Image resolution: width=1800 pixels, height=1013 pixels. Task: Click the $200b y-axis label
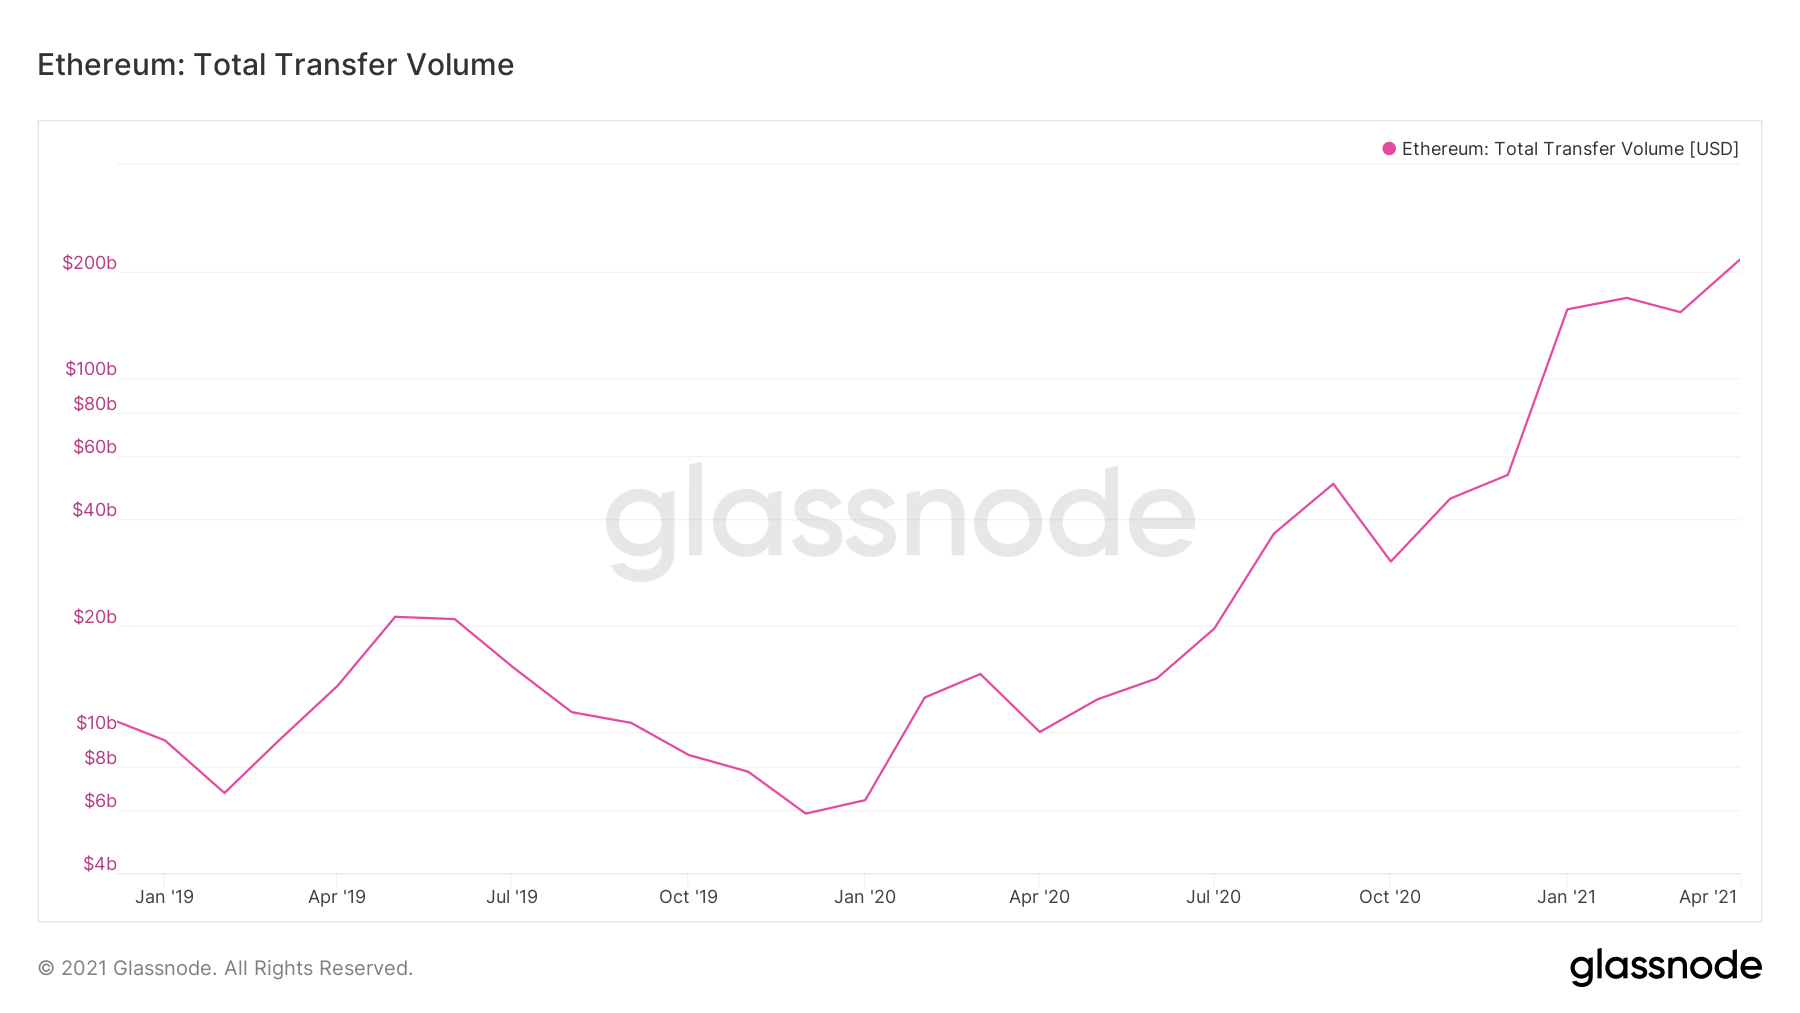[x=90, y=263]
